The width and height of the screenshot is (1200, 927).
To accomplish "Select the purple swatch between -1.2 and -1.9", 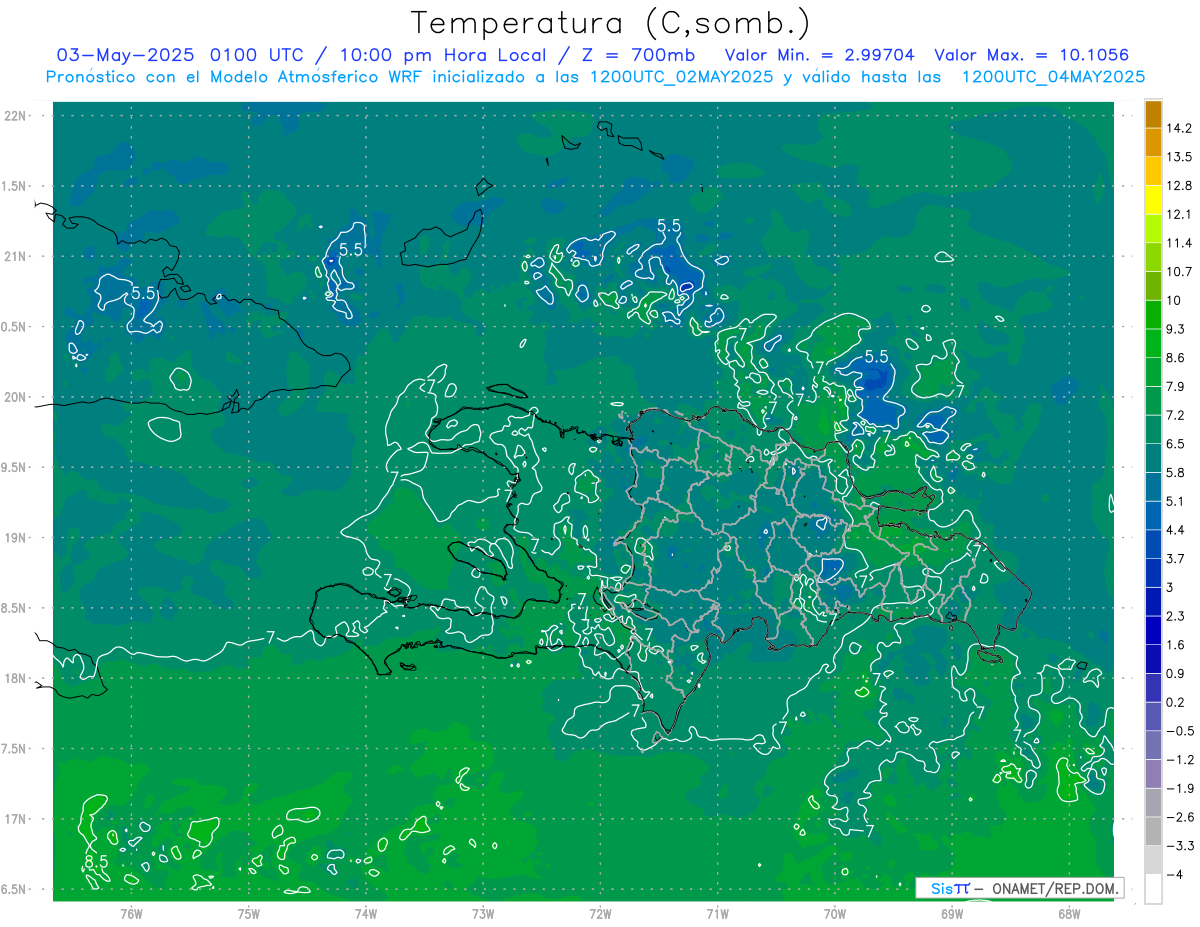I will point(1153,774).
